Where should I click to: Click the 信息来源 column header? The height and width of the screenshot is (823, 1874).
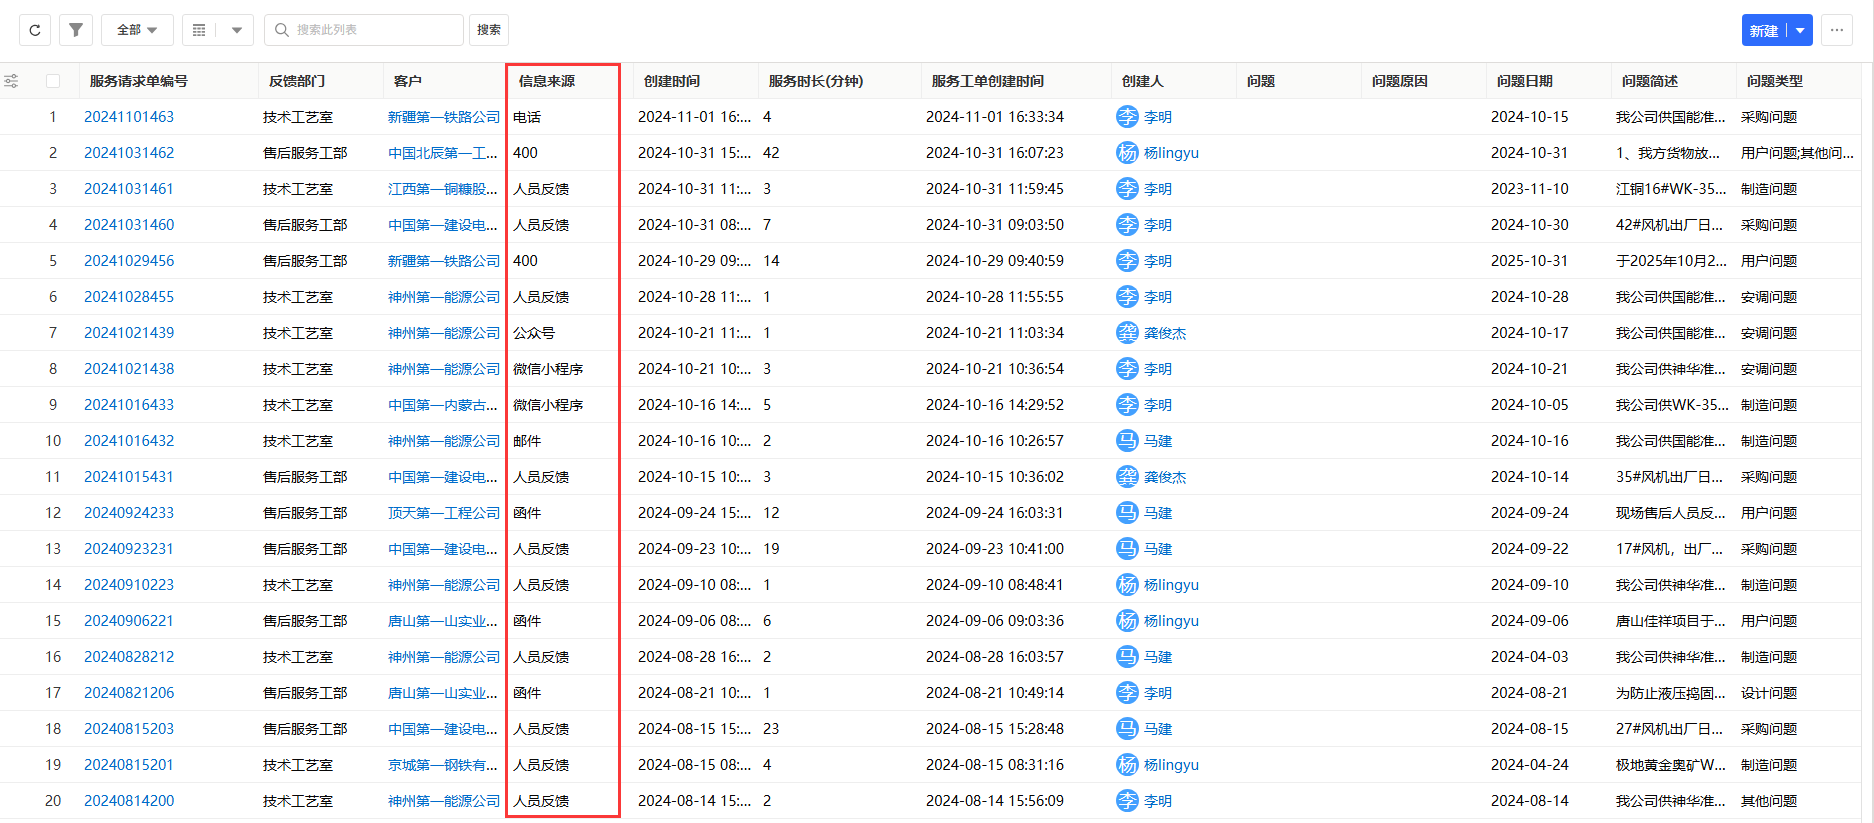click(x=547, y=81)
